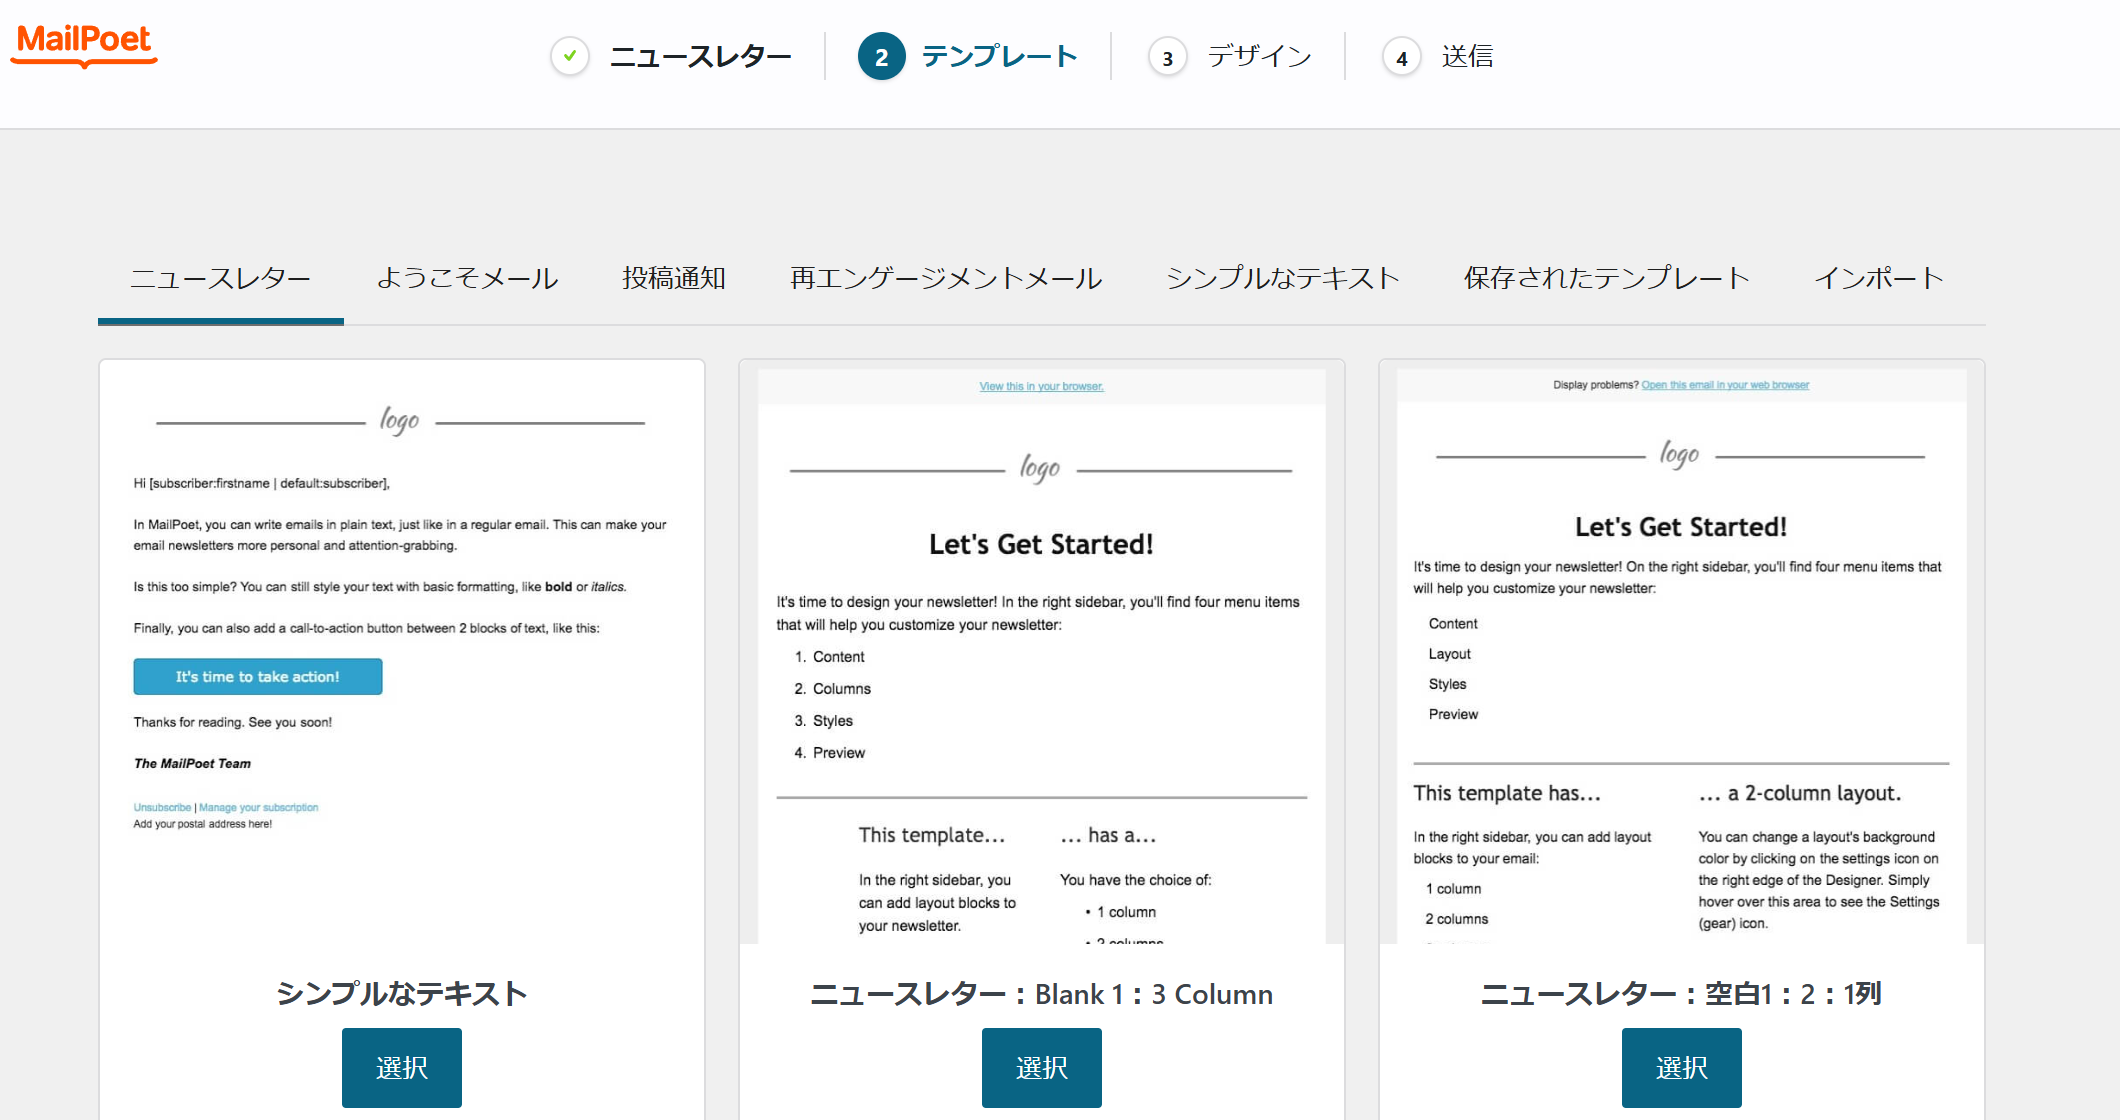Open the 投稿通知 tab

click(674, 278)
